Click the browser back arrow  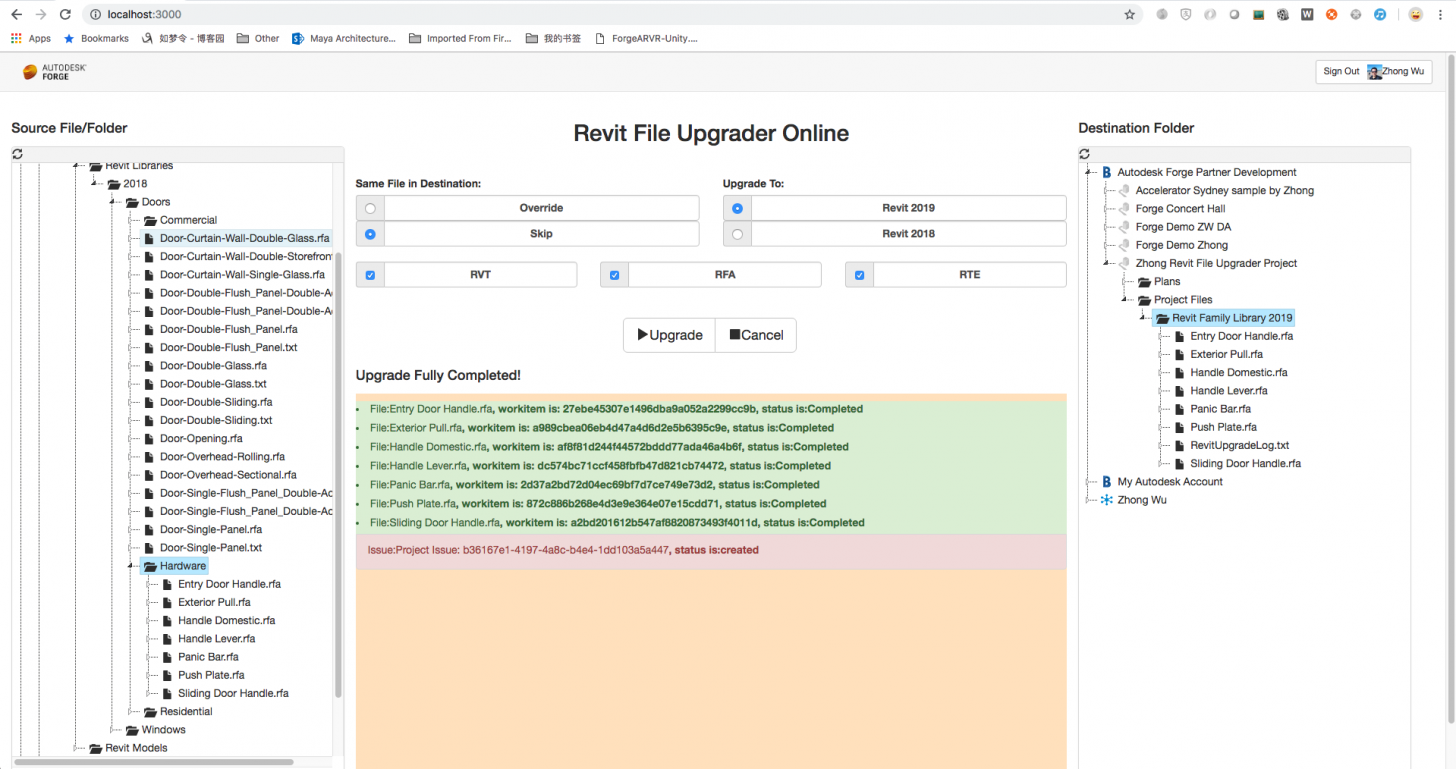[x=16, y=15]
